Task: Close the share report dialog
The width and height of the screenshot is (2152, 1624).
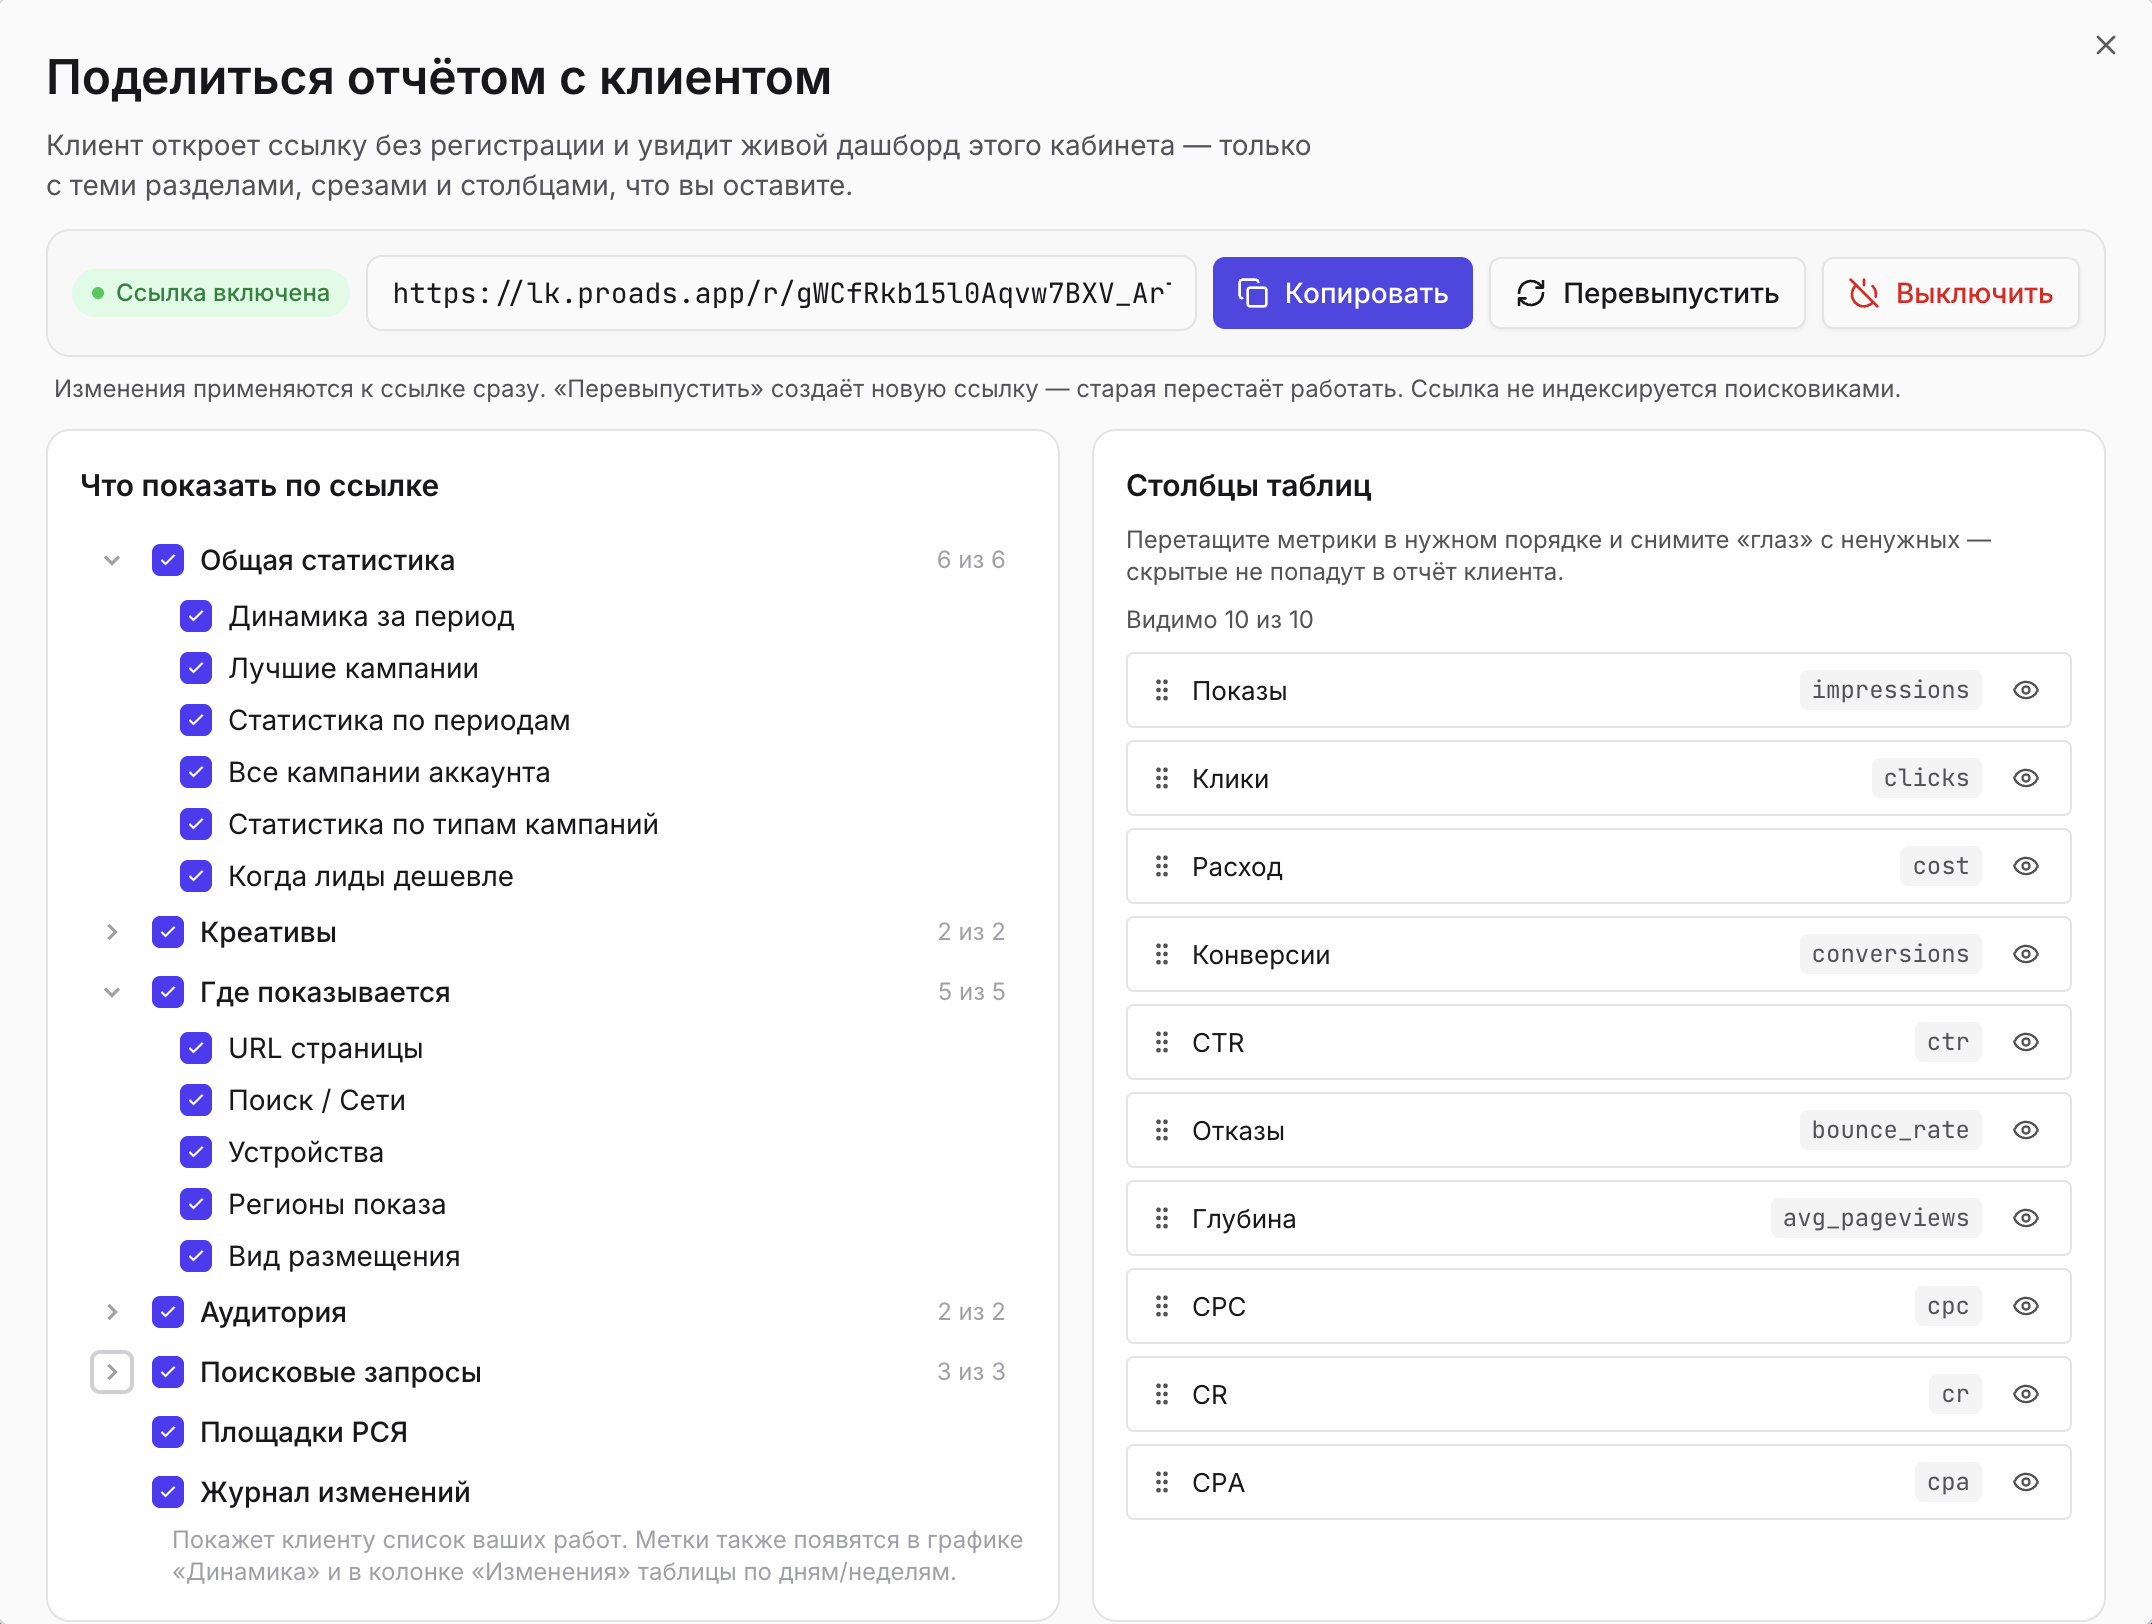Action: click(2105, 45)
